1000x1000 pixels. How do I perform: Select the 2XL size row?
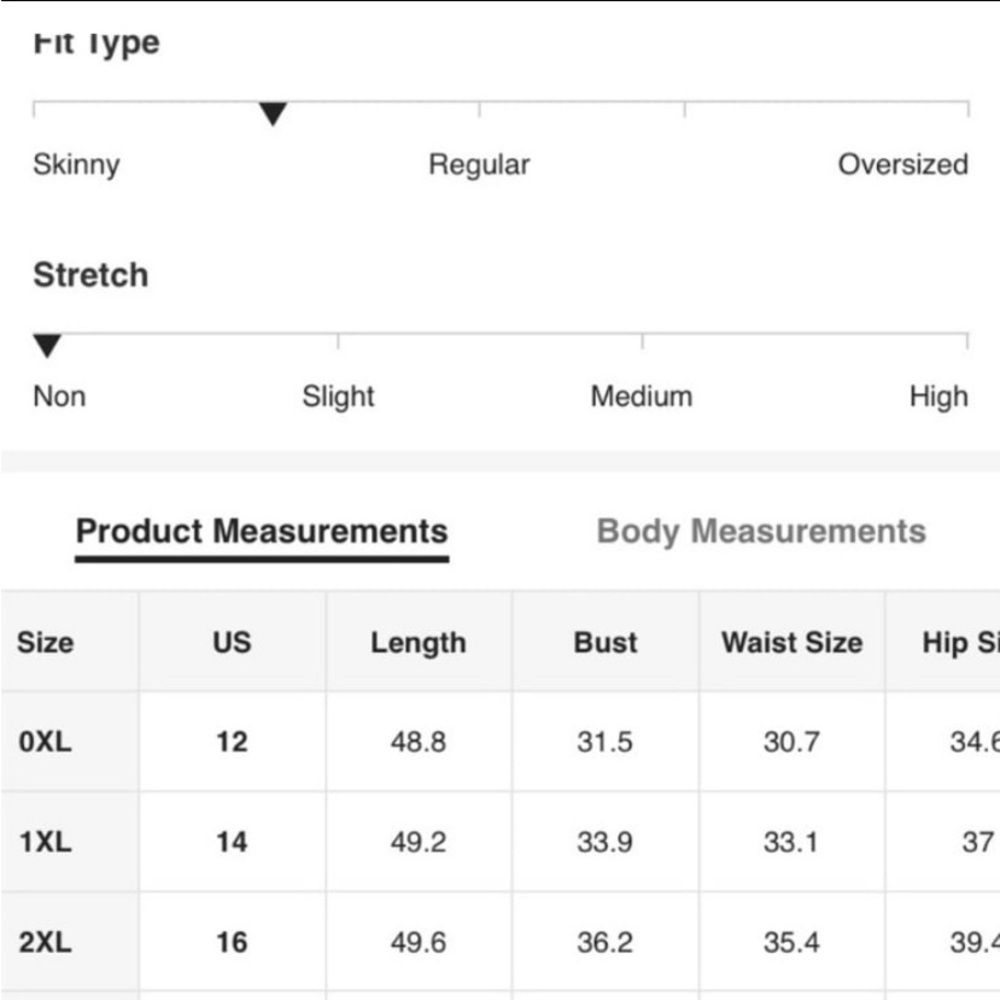[500, 942]
